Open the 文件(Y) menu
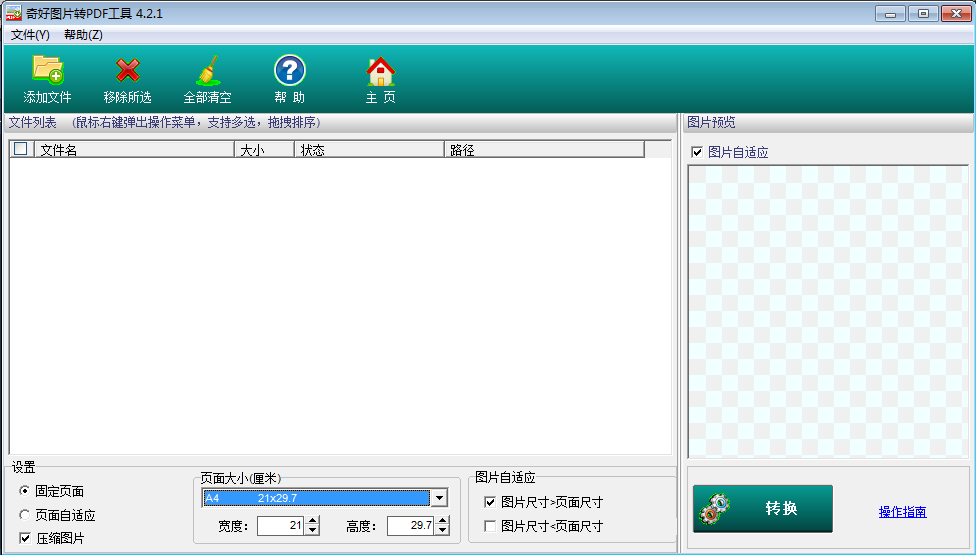The width and height of the screenshot is (976, 555). pos(30,35)
